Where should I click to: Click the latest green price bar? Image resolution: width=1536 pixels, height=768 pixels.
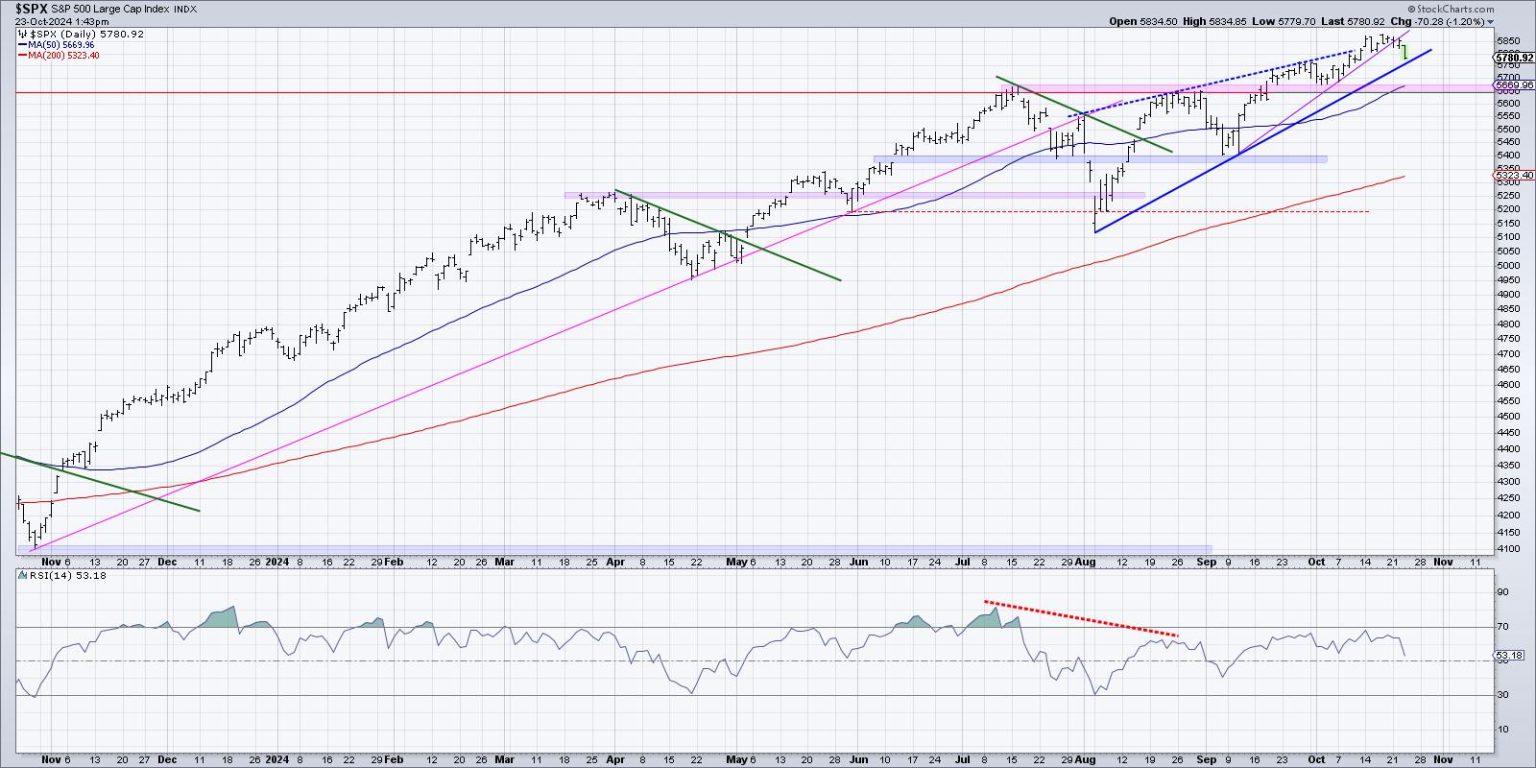pyautogui.click(x=1405, y=51)
